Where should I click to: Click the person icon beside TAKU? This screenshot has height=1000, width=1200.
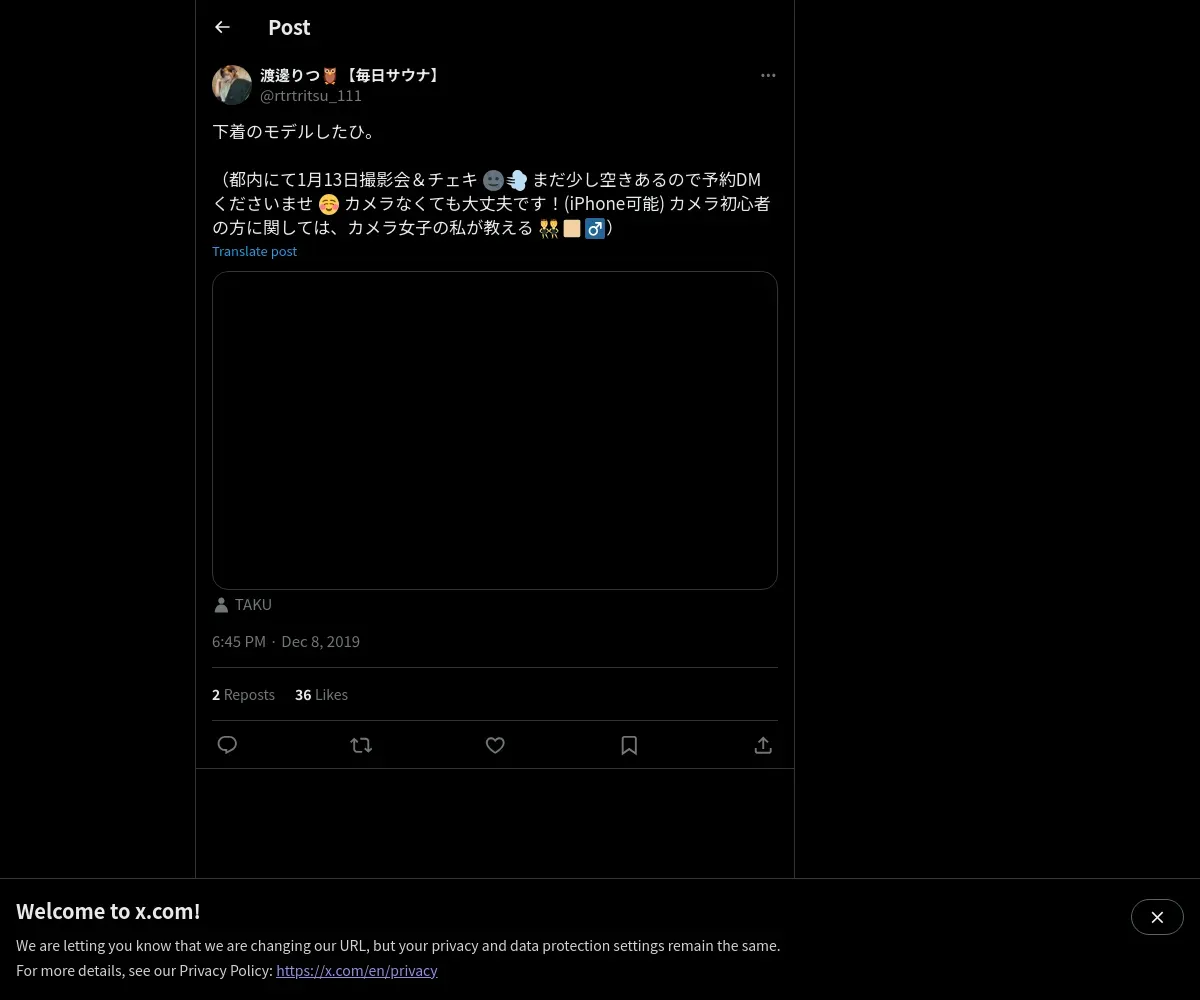pyautogui.click(x=221, y=605)
